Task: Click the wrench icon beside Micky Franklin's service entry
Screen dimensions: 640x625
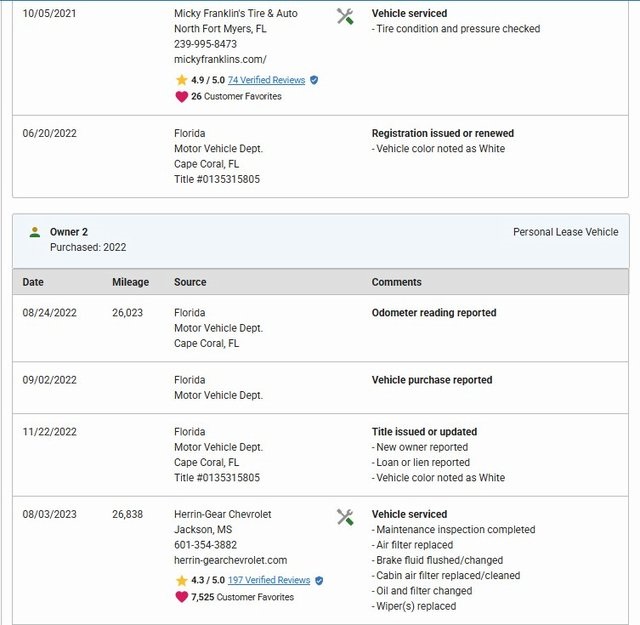Action: point(345,16)
